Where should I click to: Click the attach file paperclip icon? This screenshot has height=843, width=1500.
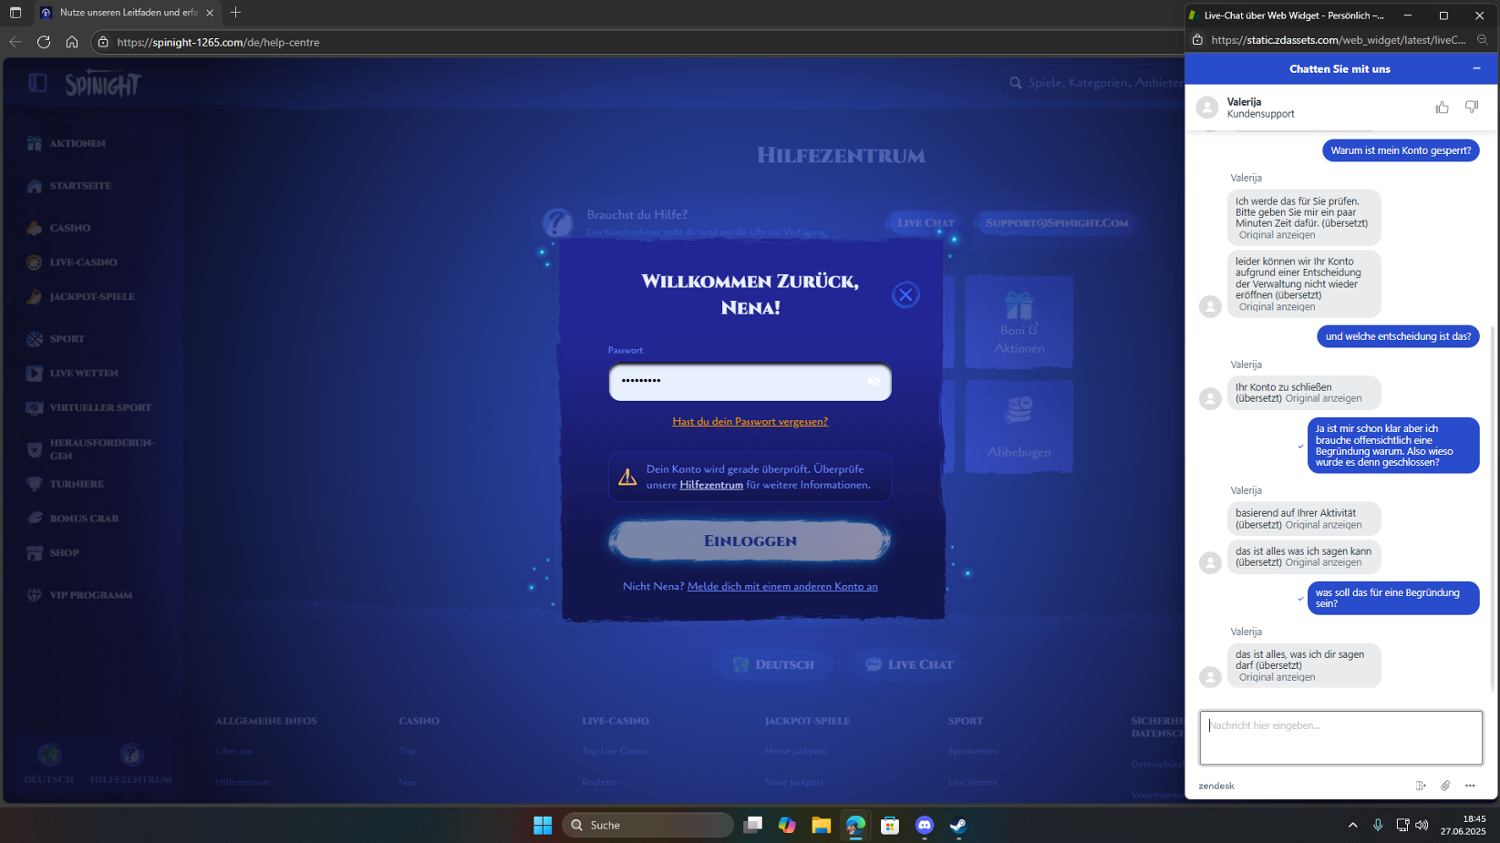(x=1445, y=786)
